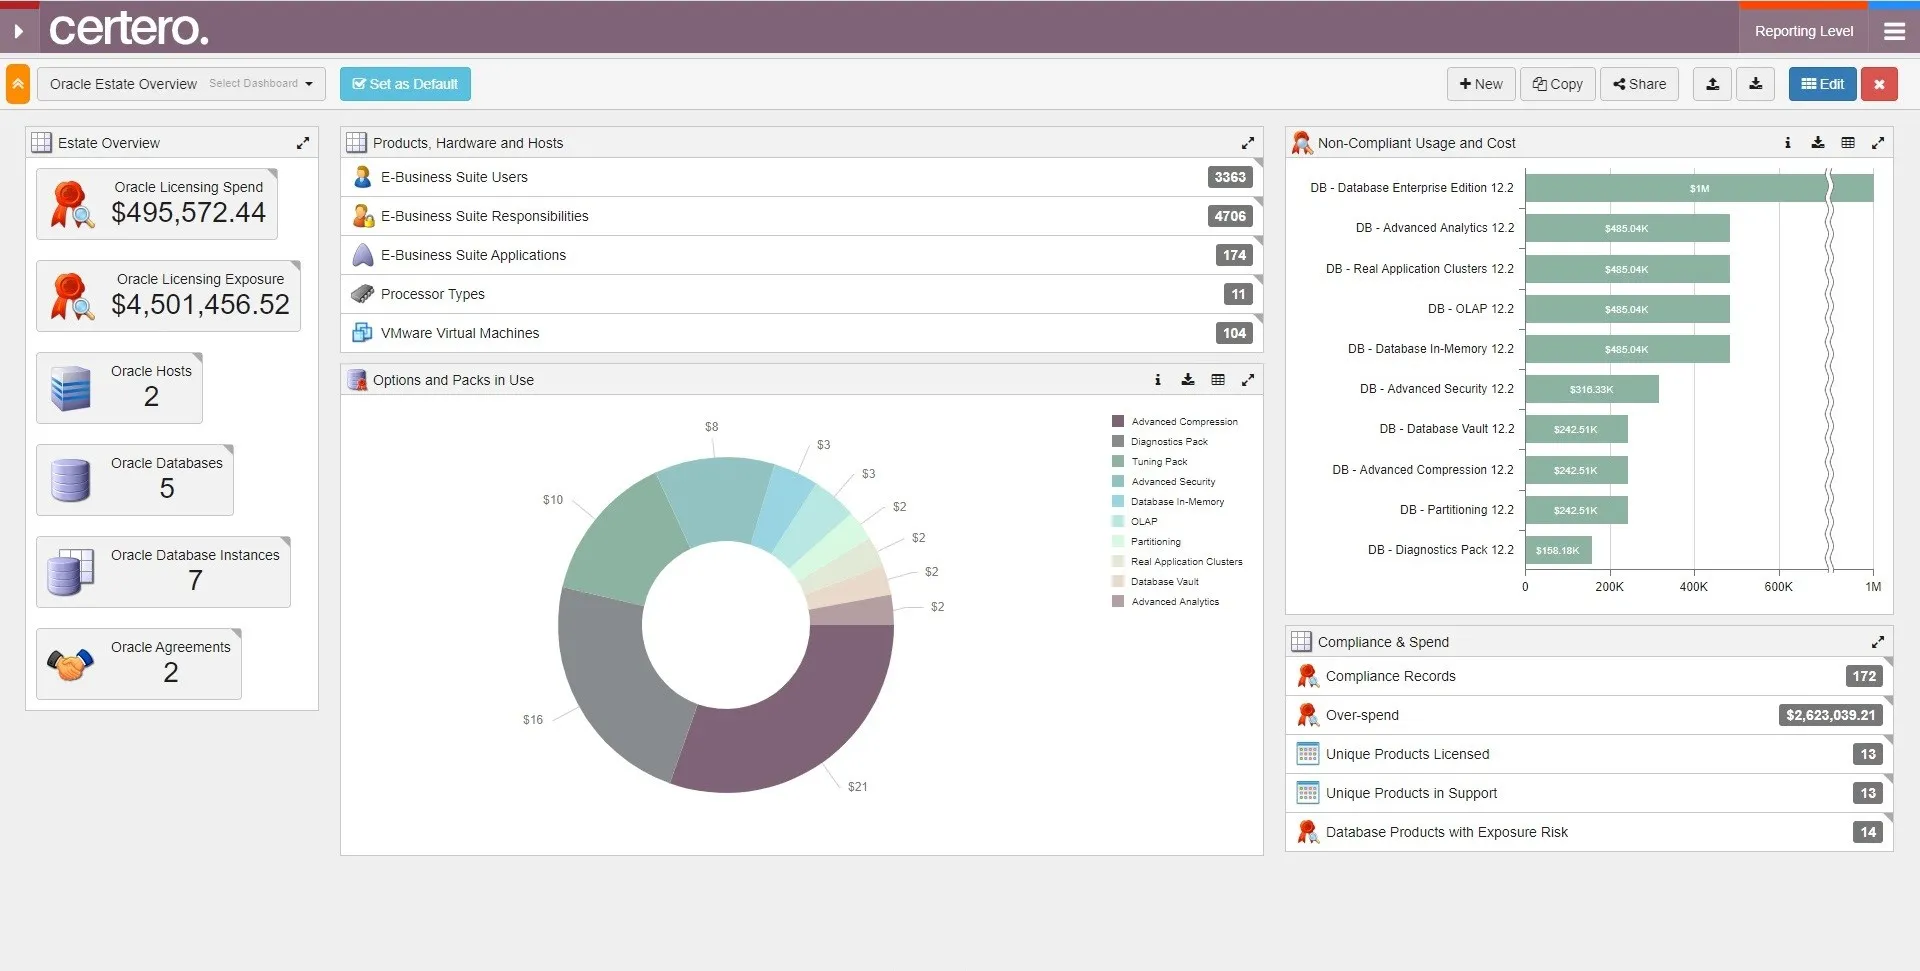Expand the Products, Hardware and Hosts panel
The width and height of the screenshot is (1920, 971).
[1248, 143]
